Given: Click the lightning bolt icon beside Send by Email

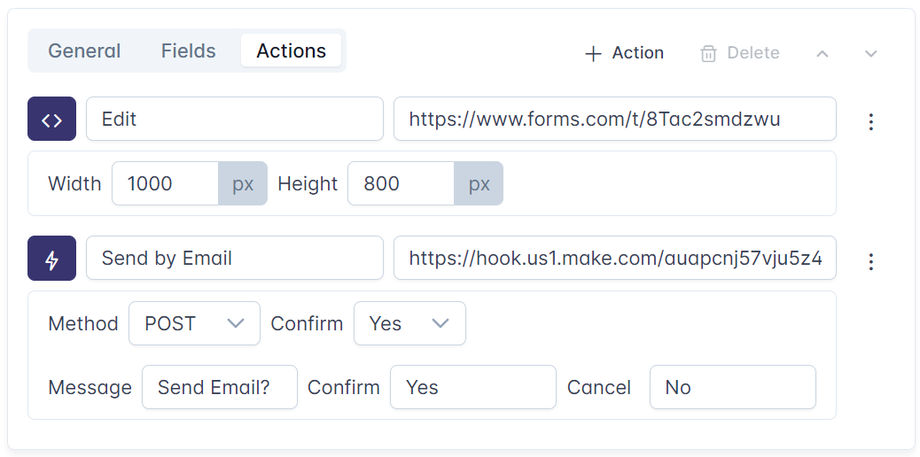Looking at the screenshot, I should tap(52, 259).
